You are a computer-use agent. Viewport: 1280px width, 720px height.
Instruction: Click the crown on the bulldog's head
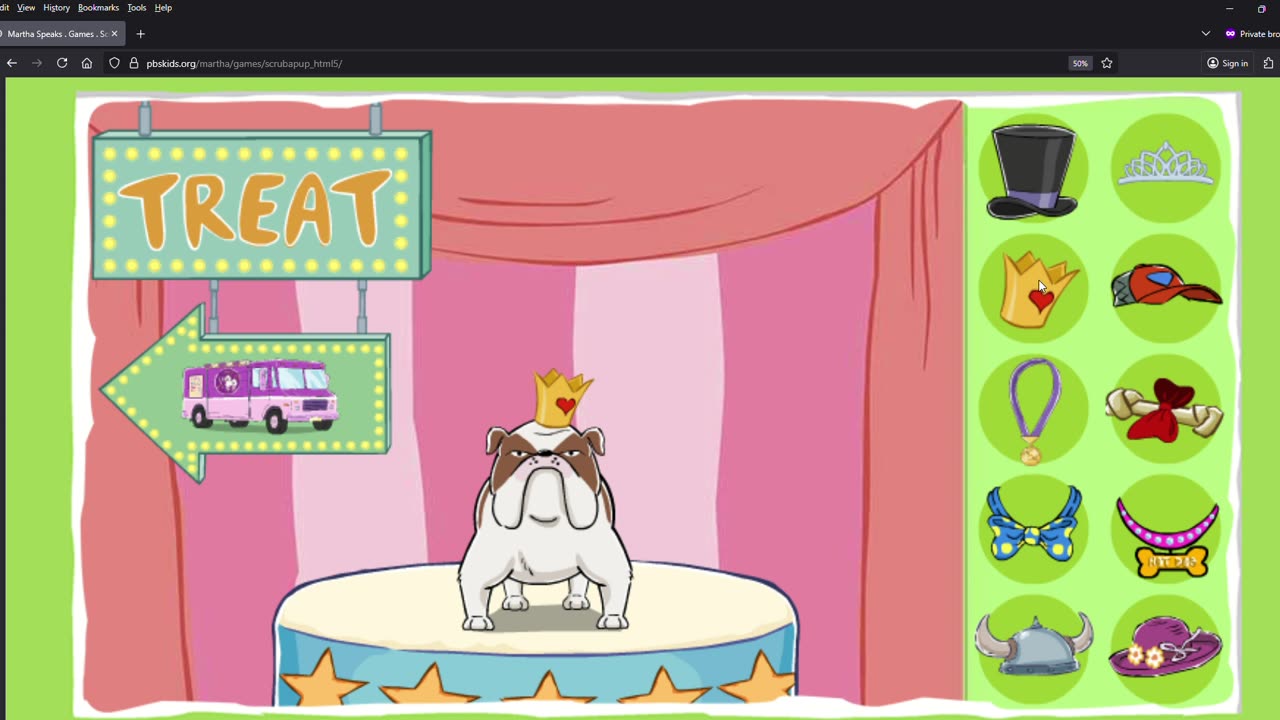click(x=563, y=398)
